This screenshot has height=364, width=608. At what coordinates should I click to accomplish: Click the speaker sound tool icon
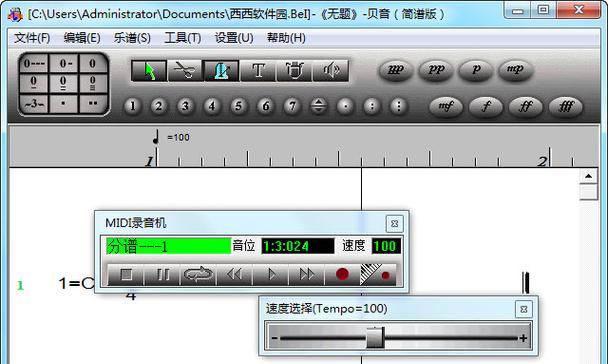[x=331, y=71]
